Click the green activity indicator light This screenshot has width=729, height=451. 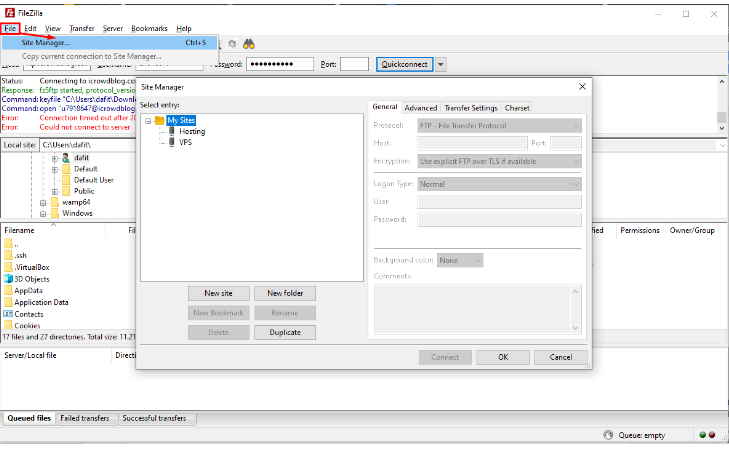pos(702,435)
